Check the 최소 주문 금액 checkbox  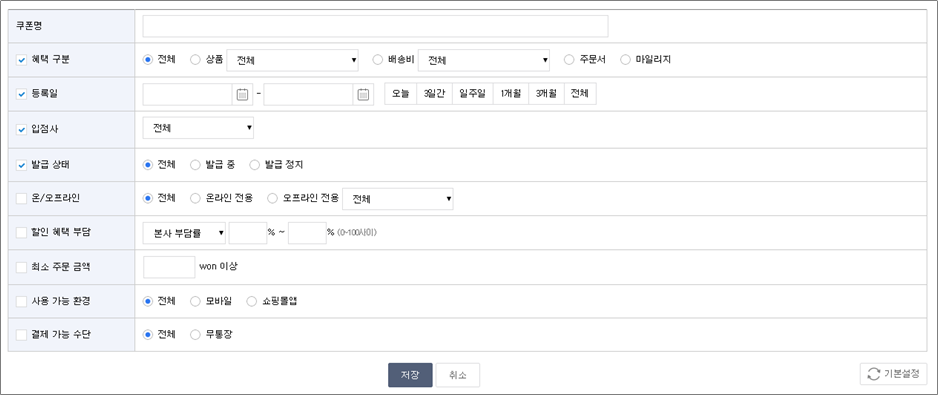(x=22, y=267)
